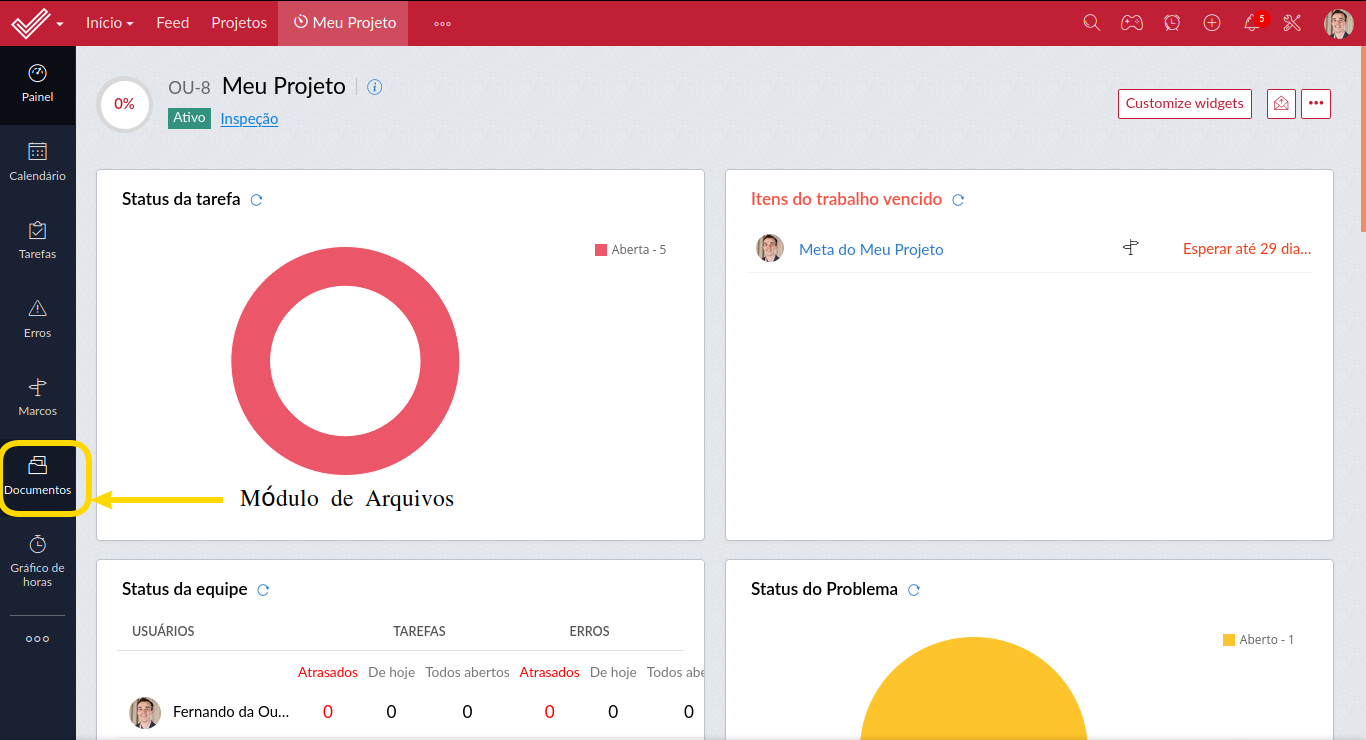Click Customize widgets button
Image resolution: width=1366 pixels, height=740 pixels.
click(x=1185, y=103)
